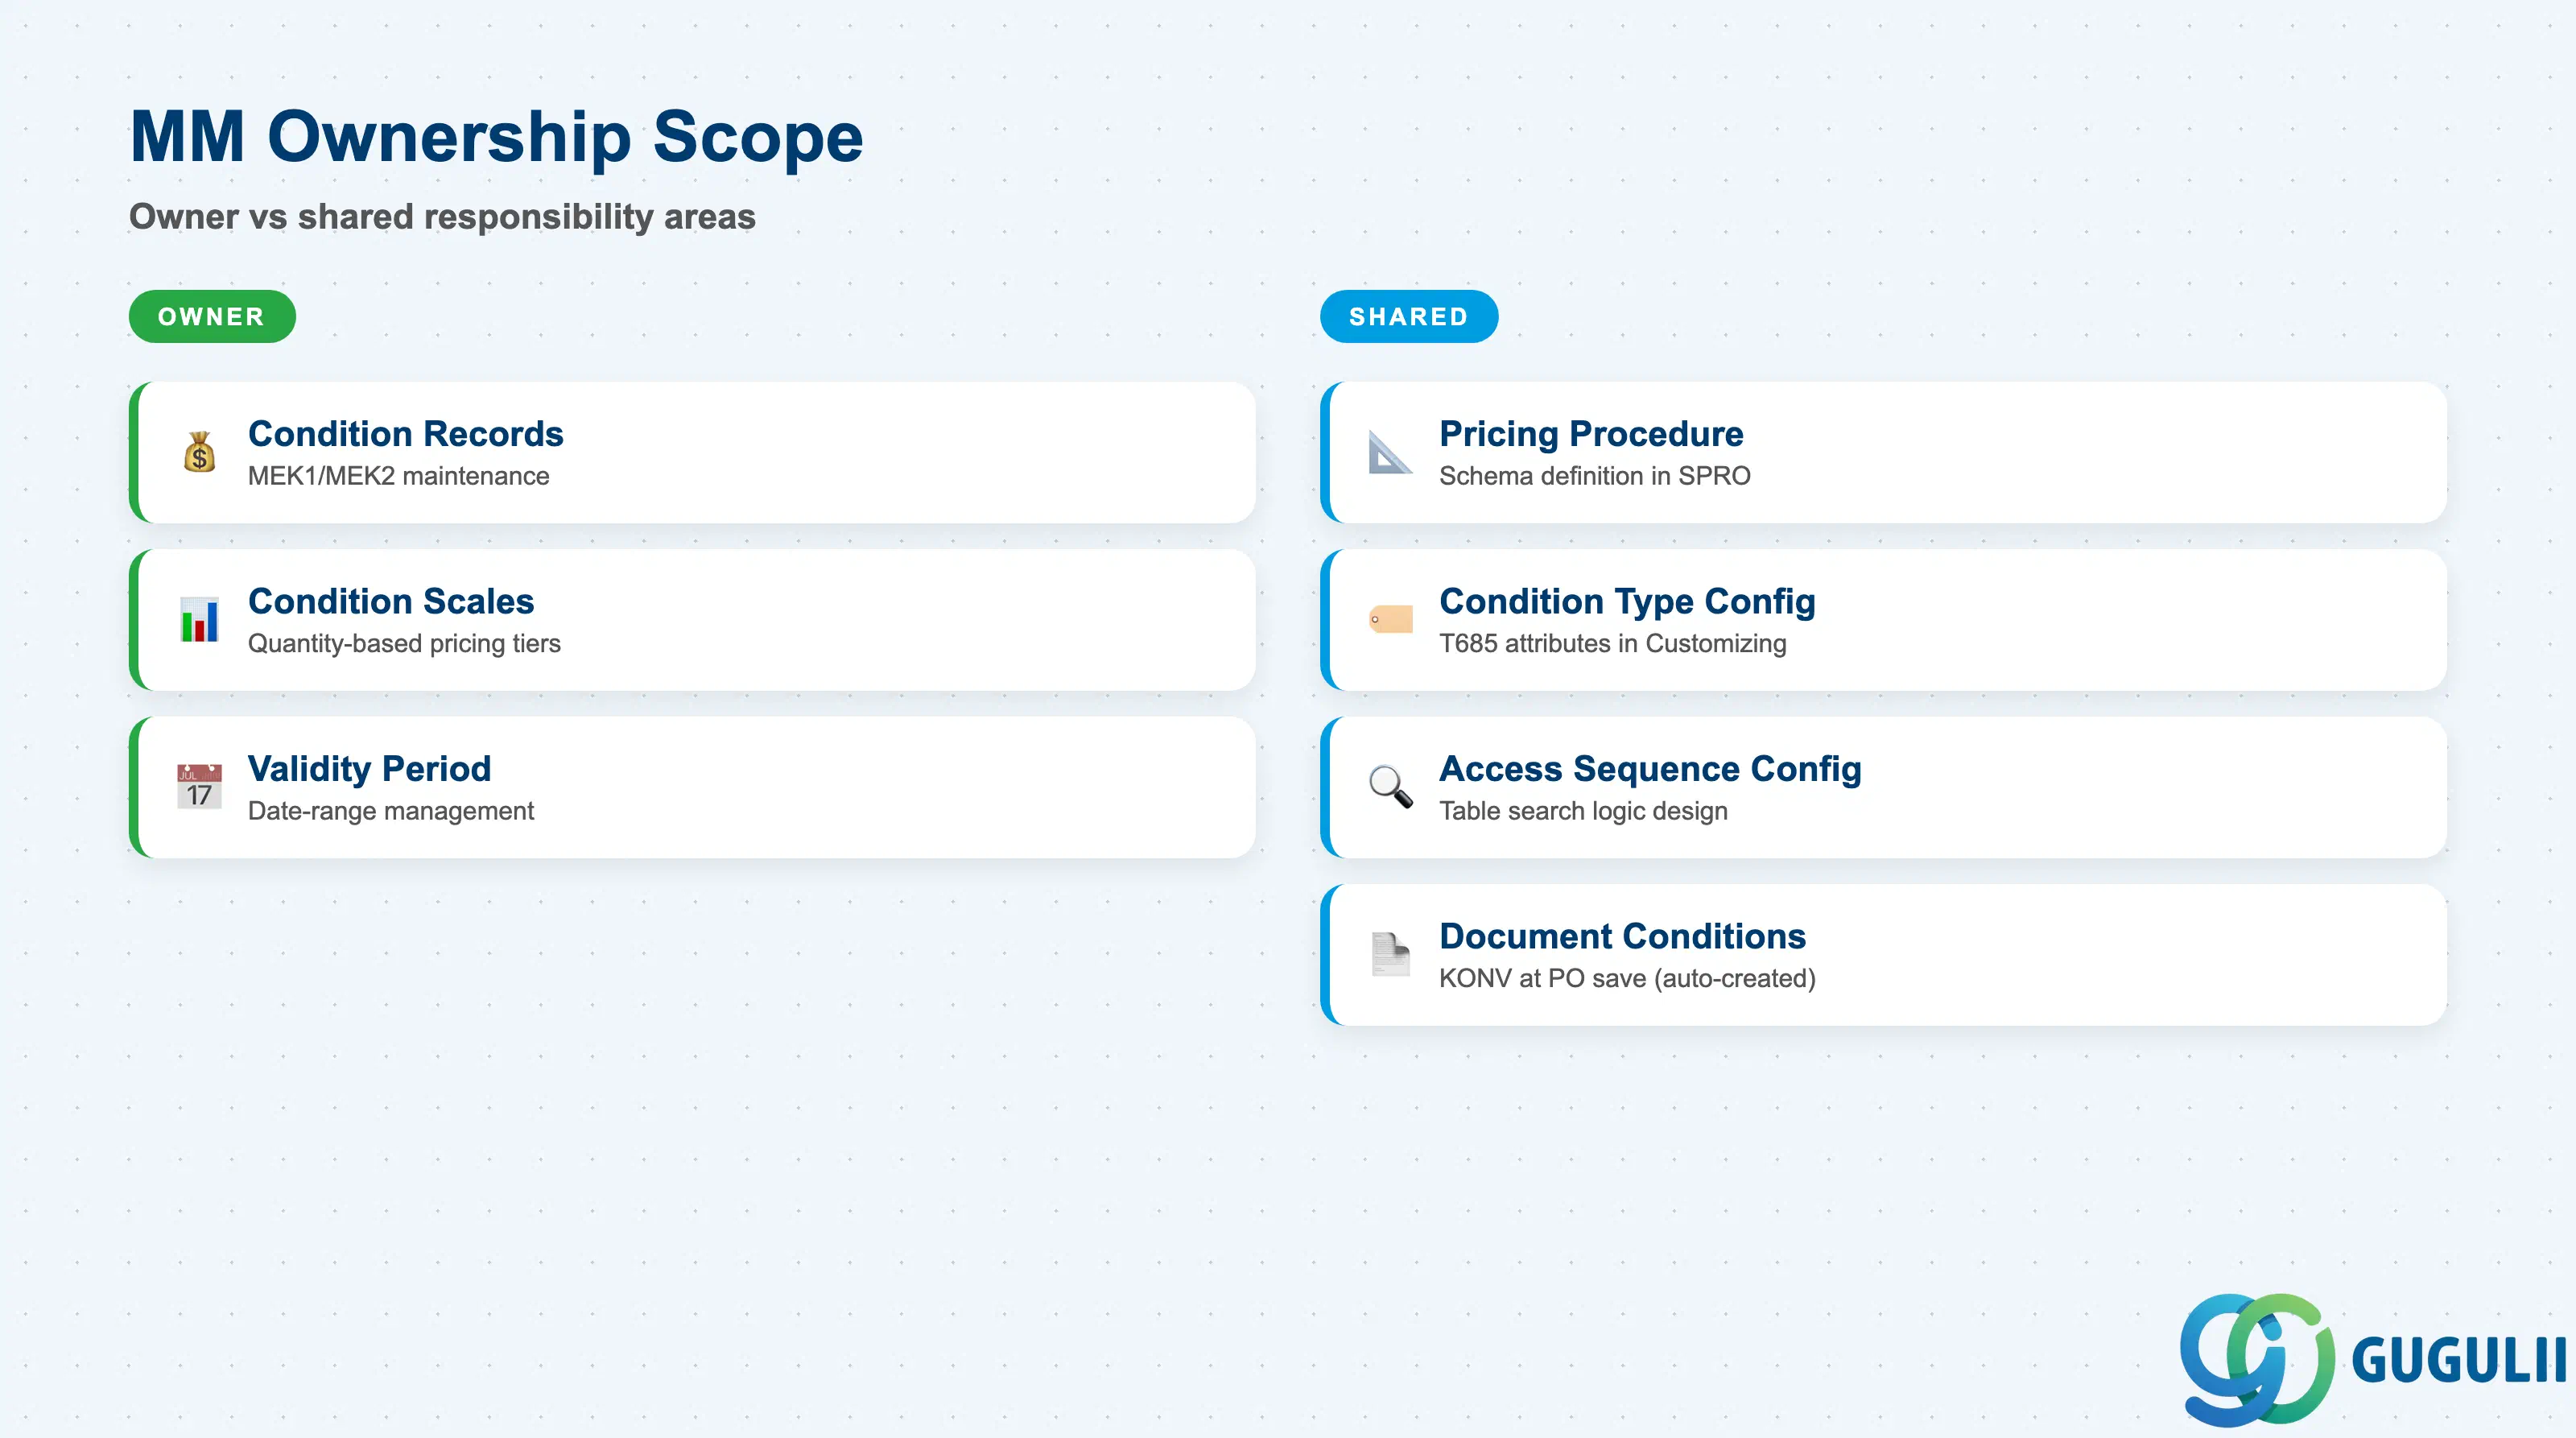2576x1438 pixels.
Task: Select the blue SHARED badge
Action: (1409, 317)
